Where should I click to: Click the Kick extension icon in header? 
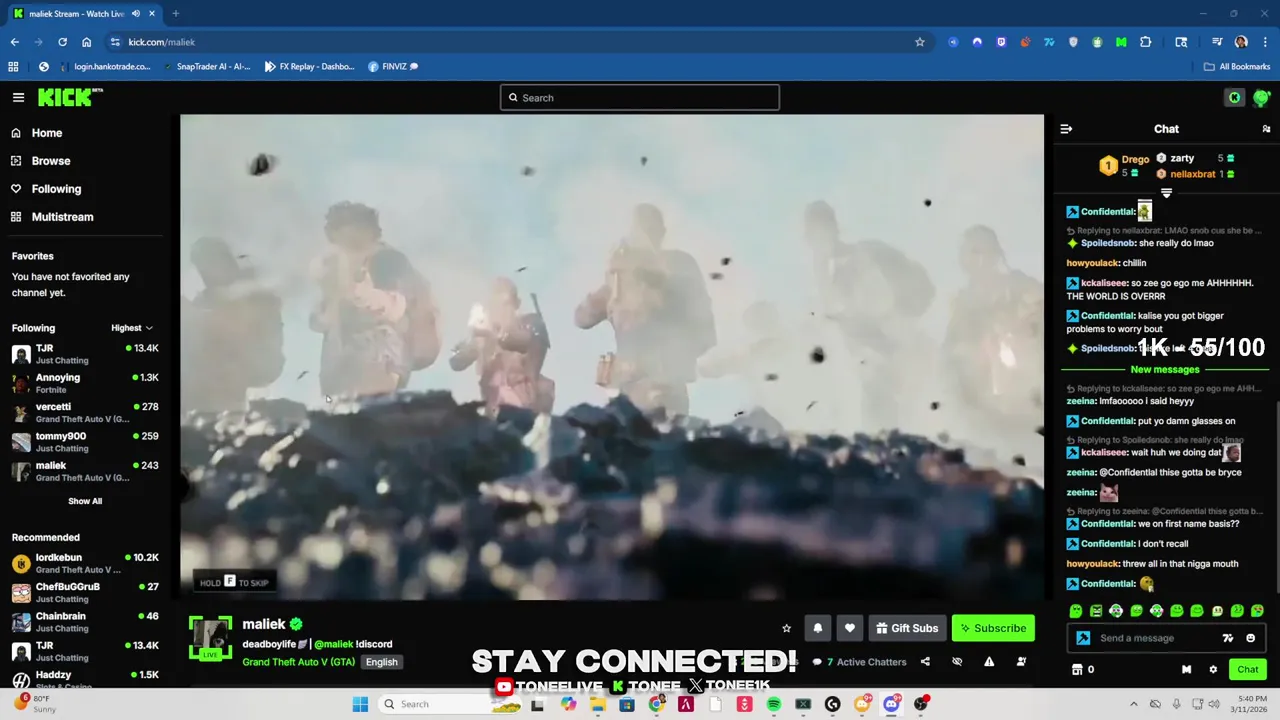[x=1234, y=97]
